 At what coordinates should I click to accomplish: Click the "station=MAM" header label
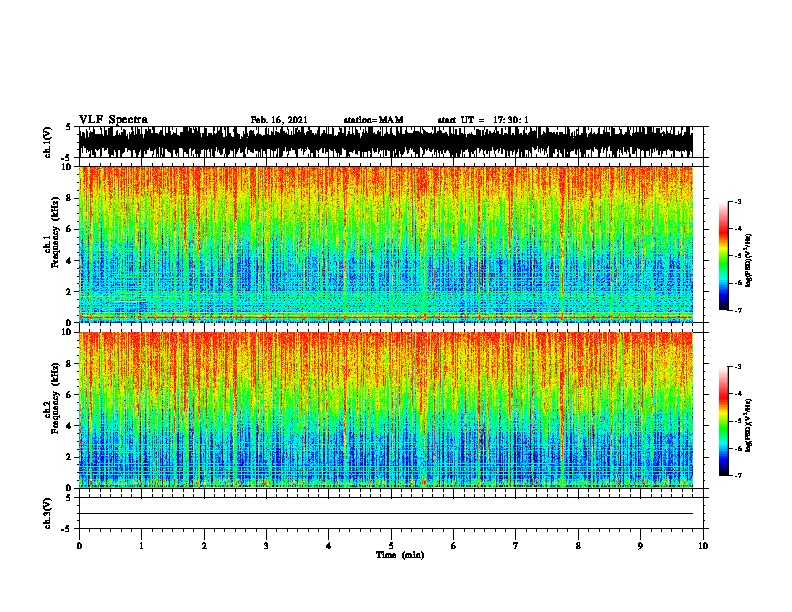pyautogui.click(x=373, y=120)
